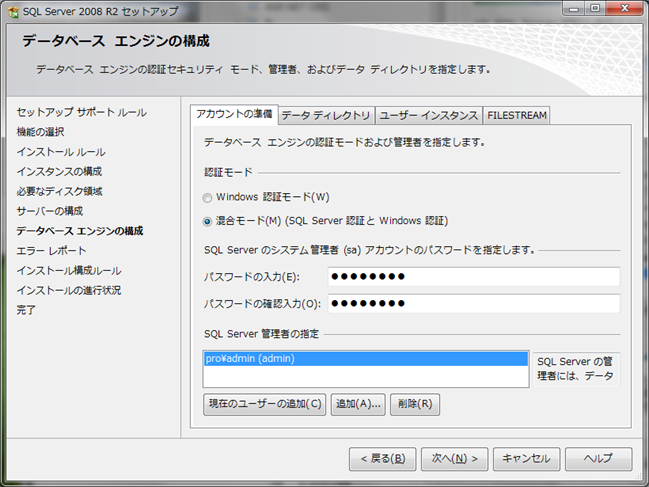Focus the パスワードの確認入力 field
The width and height of the screenshot is (649, 487).
(x=474, y=303)
